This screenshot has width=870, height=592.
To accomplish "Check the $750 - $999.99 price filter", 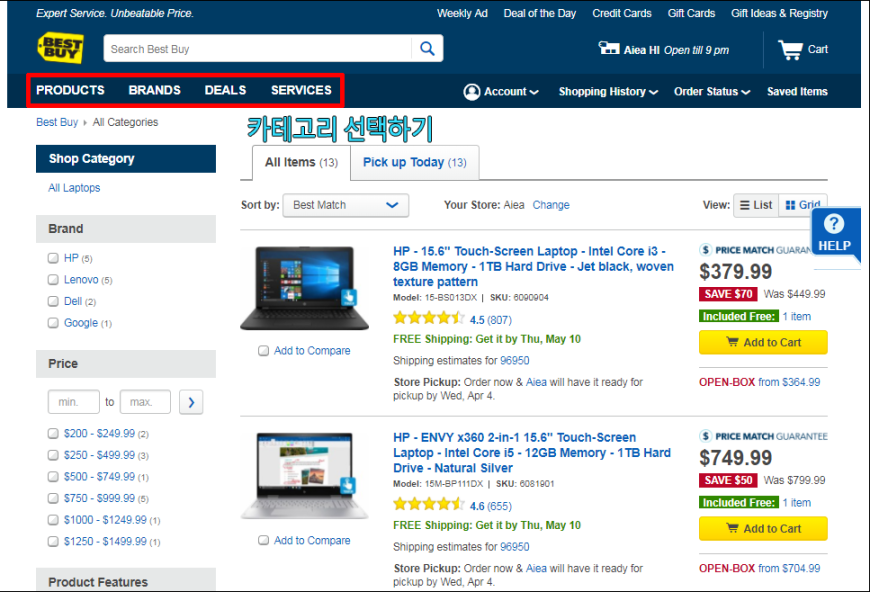I will click(x=53, y=498).
